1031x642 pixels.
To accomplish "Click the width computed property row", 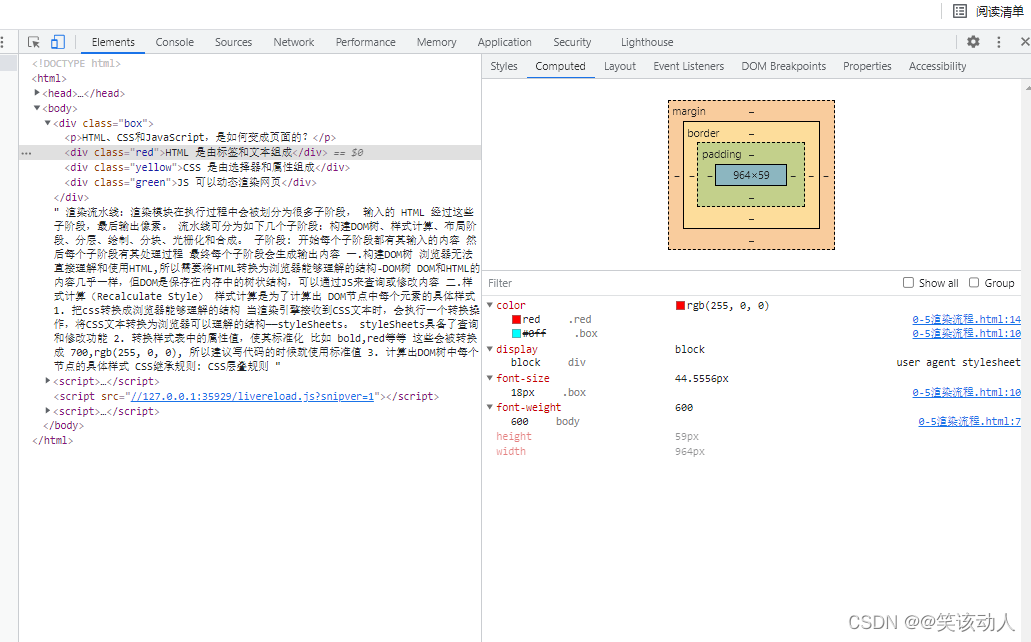I will [x=753, y=451].
